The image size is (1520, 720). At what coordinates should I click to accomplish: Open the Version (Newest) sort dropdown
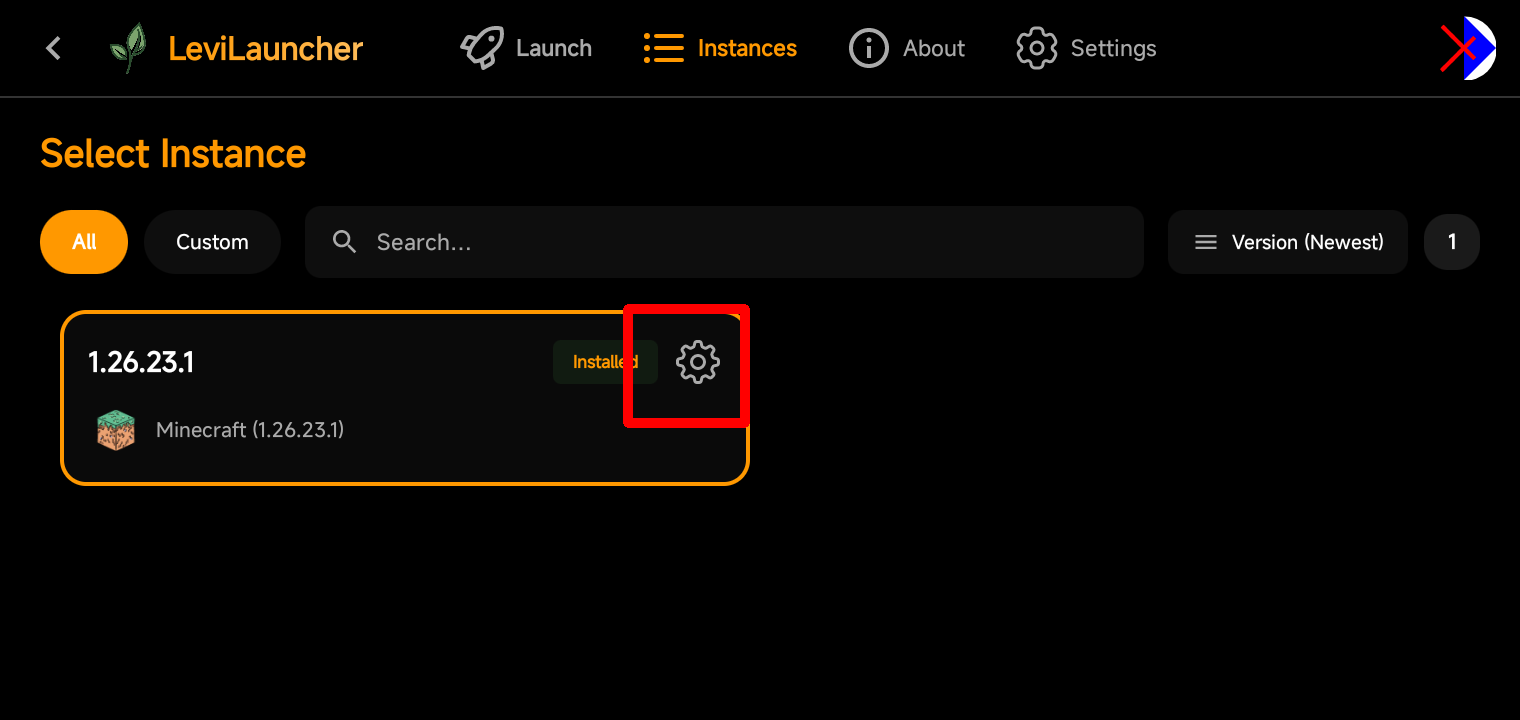point(1288,242)
